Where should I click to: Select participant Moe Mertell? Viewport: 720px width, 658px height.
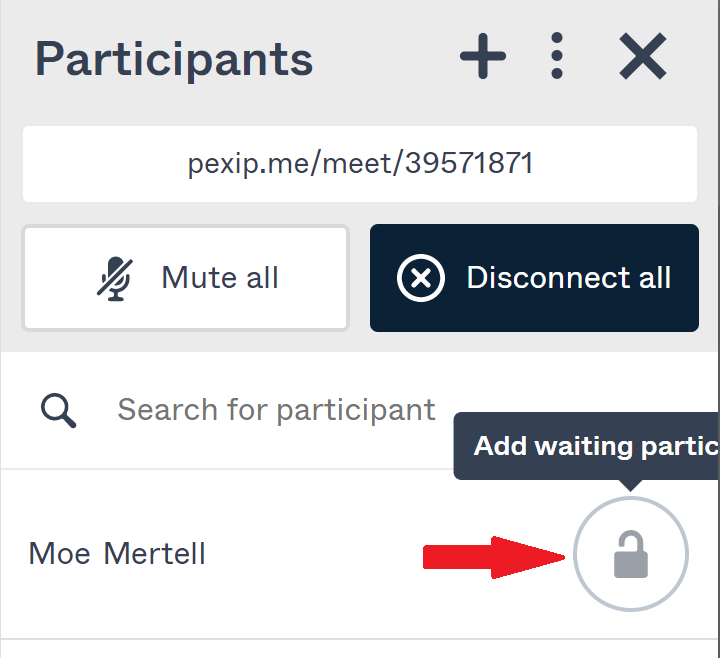click(117, 553)
